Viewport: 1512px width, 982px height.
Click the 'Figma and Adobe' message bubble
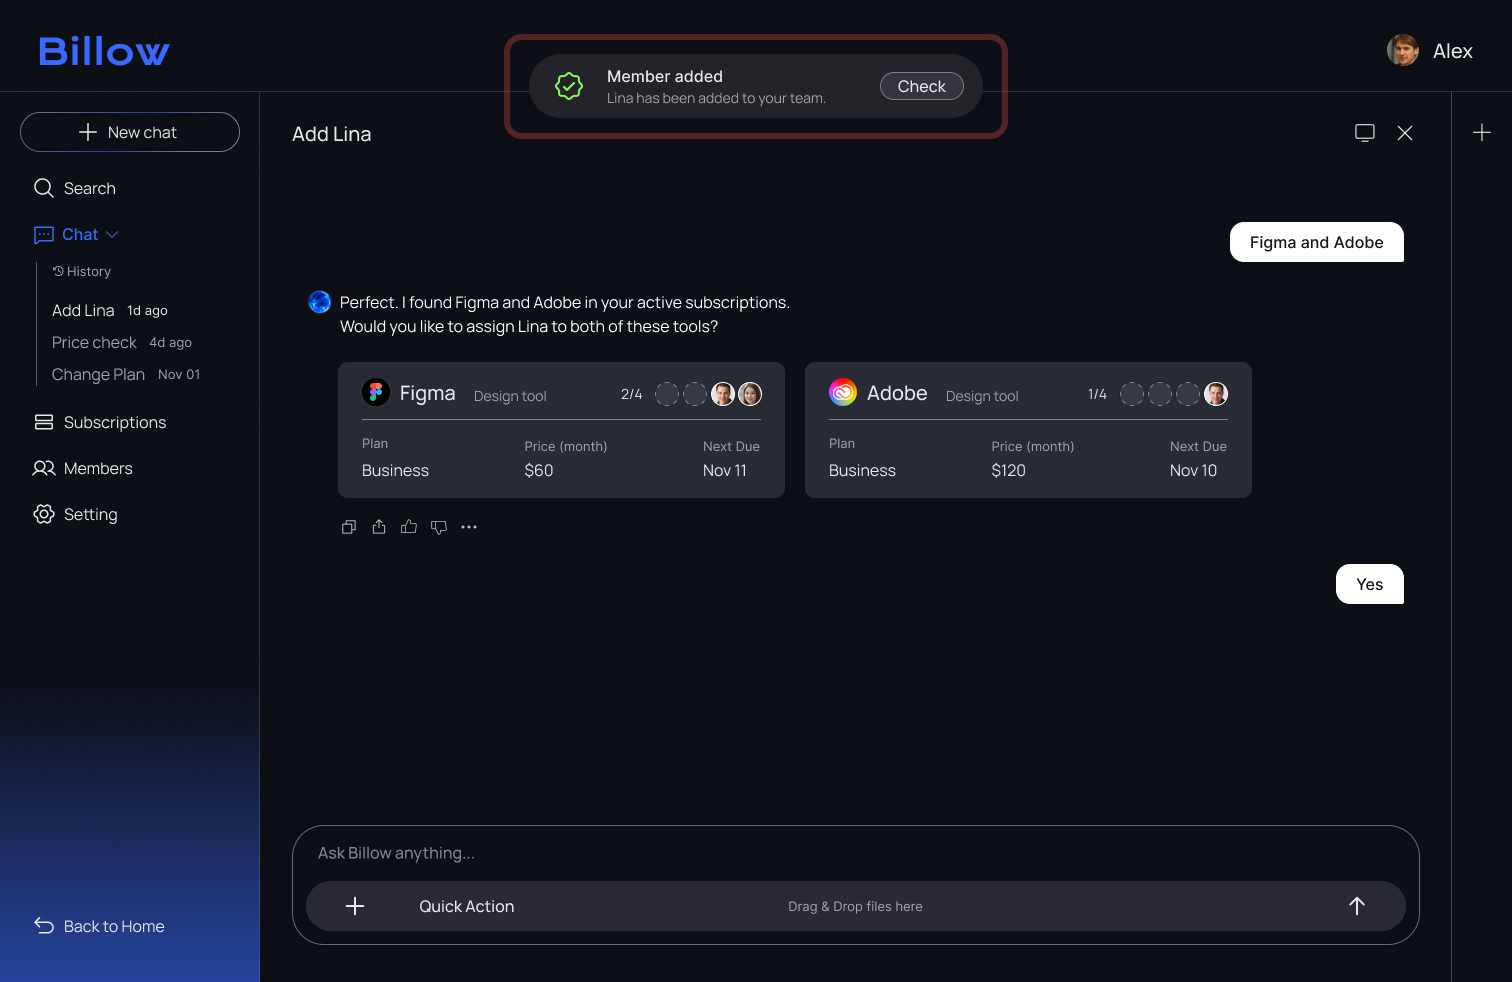pos(1317,242)
